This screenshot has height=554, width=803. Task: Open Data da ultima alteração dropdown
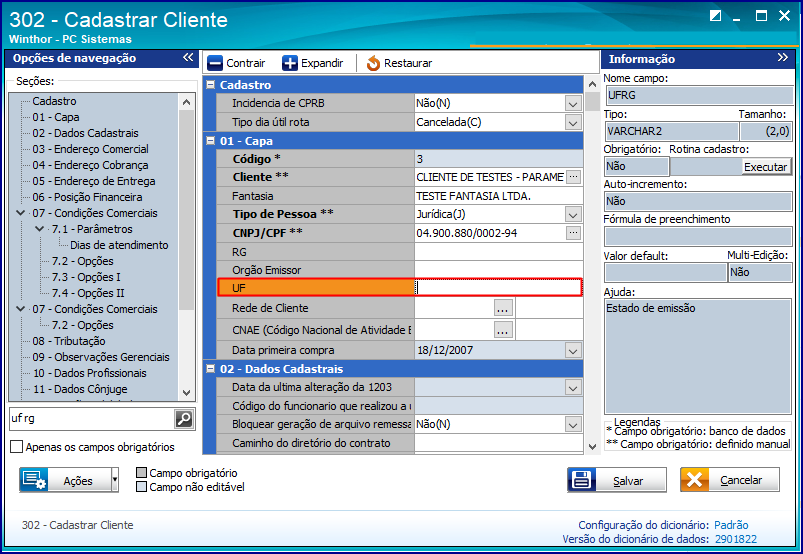[573, 387]
